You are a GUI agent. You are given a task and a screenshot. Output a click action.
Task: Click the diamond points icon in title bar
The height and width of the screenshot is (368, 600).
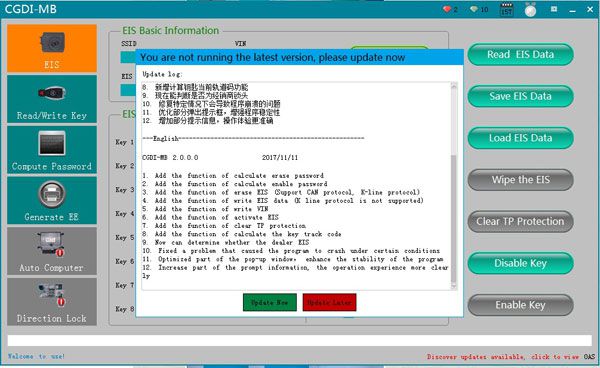tap(474, 9)
